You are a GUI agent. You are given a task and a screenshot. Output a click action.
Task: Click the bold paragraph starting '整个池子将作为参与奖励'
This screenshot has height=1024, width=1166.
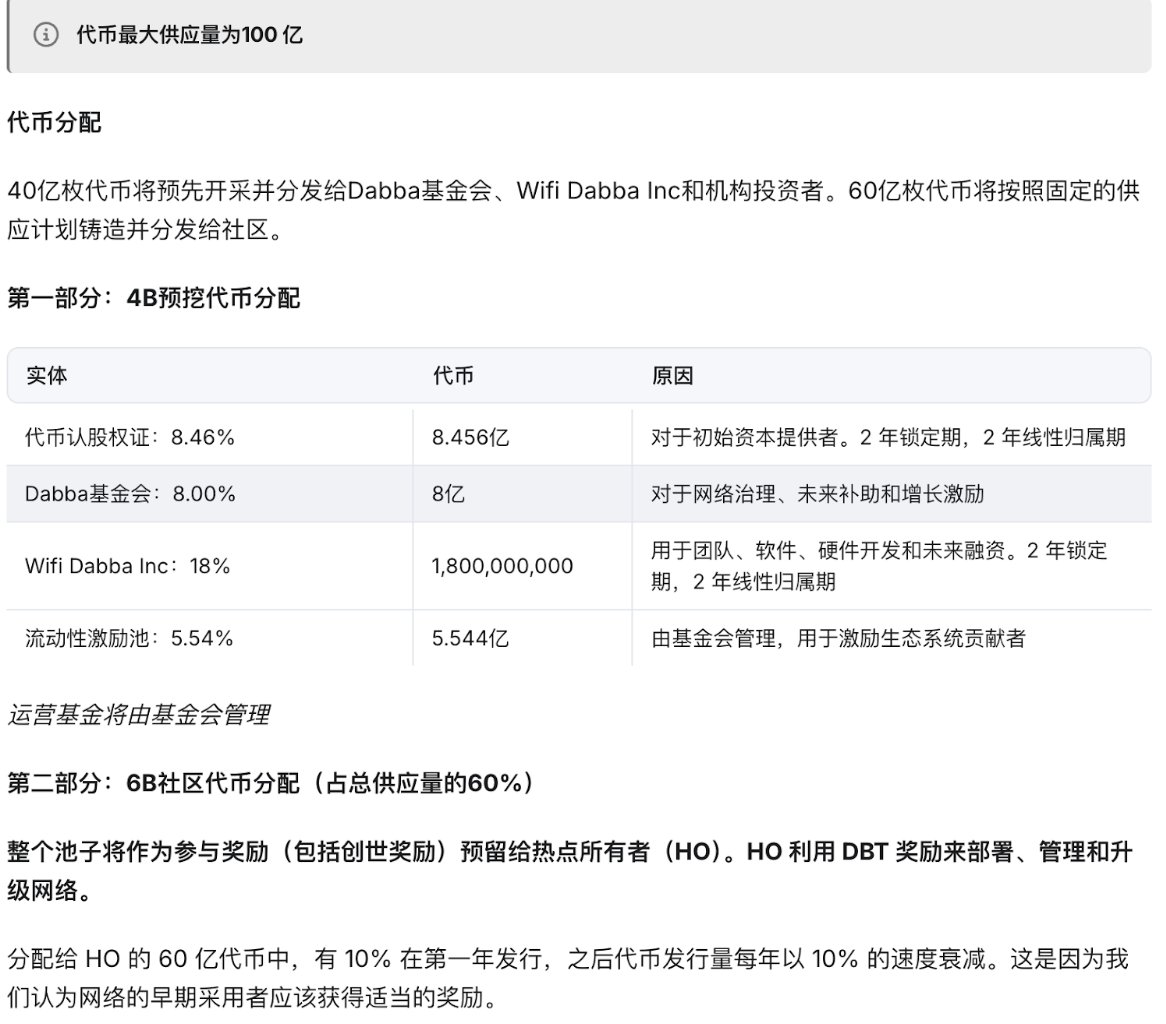pos(570,870)
